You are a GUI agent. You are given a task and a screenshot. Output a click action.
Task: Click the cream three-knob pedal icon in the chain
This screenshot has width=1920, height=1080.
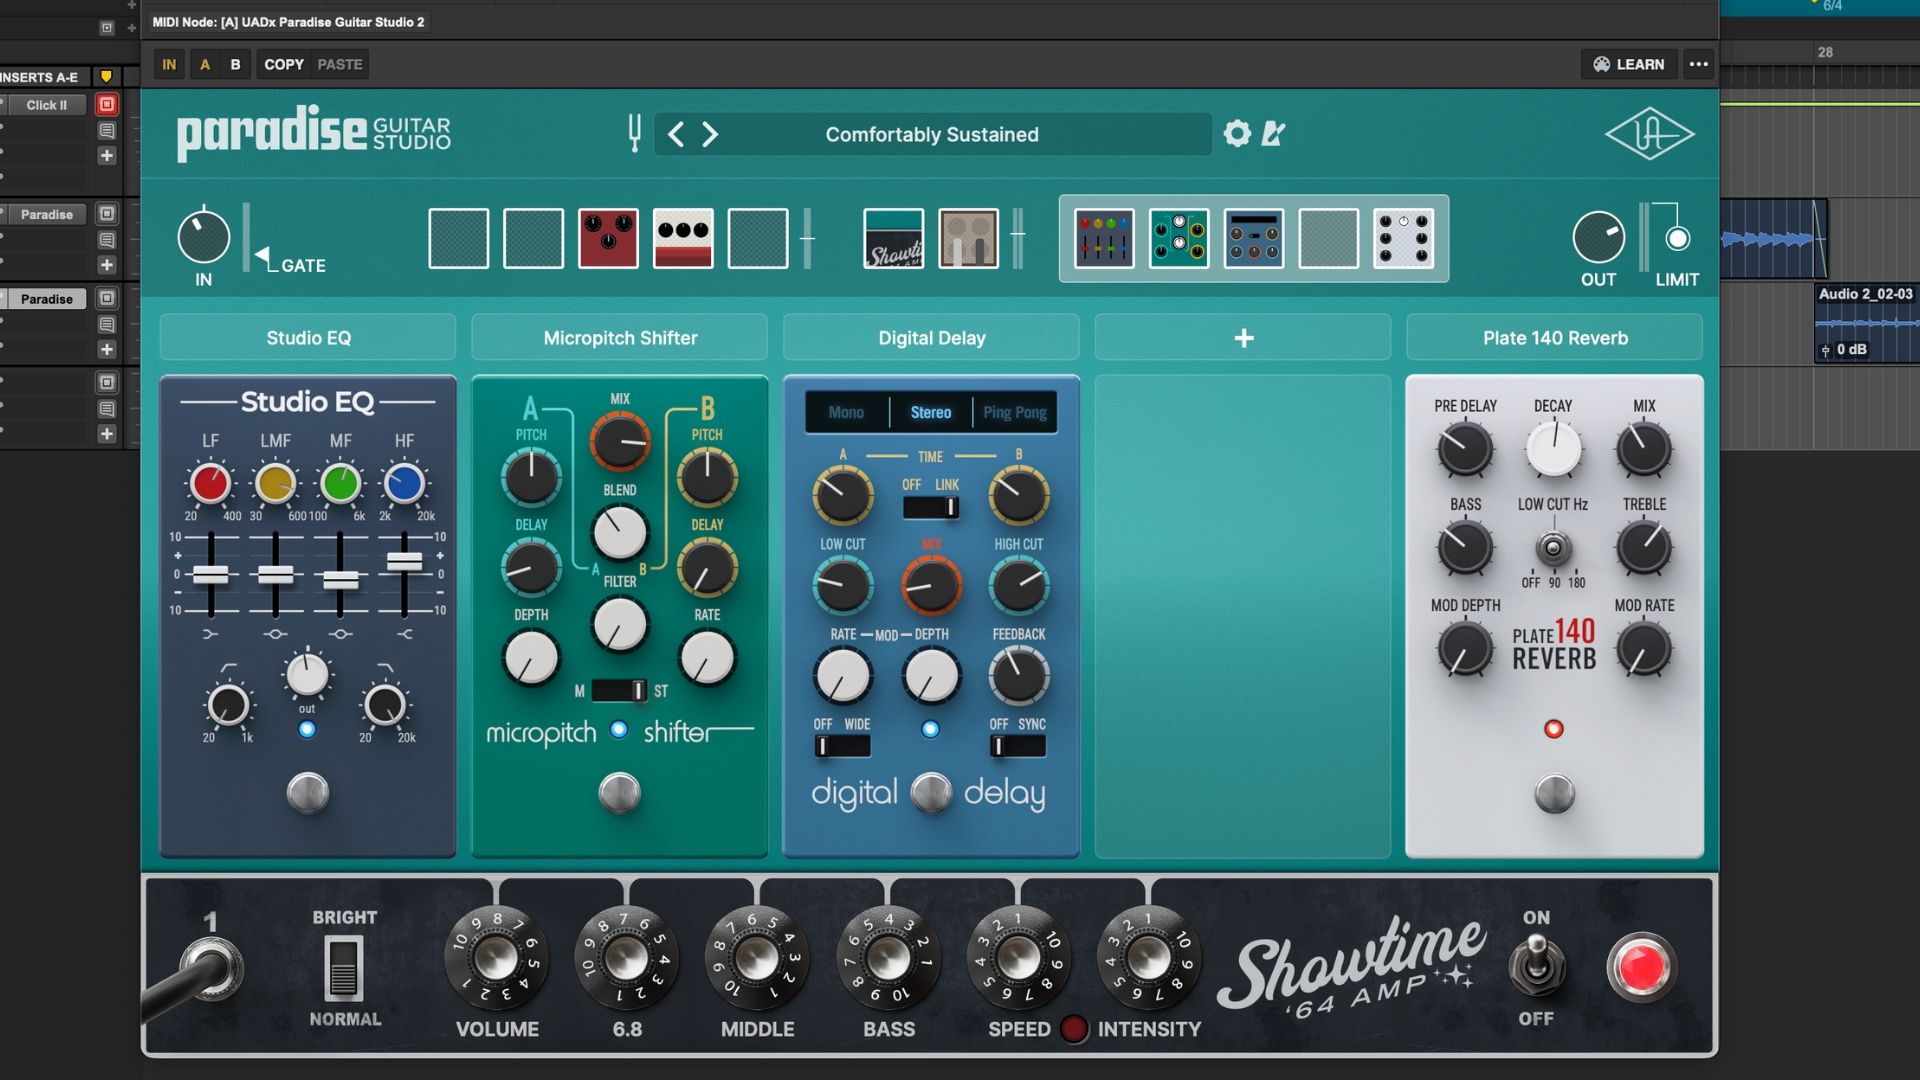(x=683, y=238)
